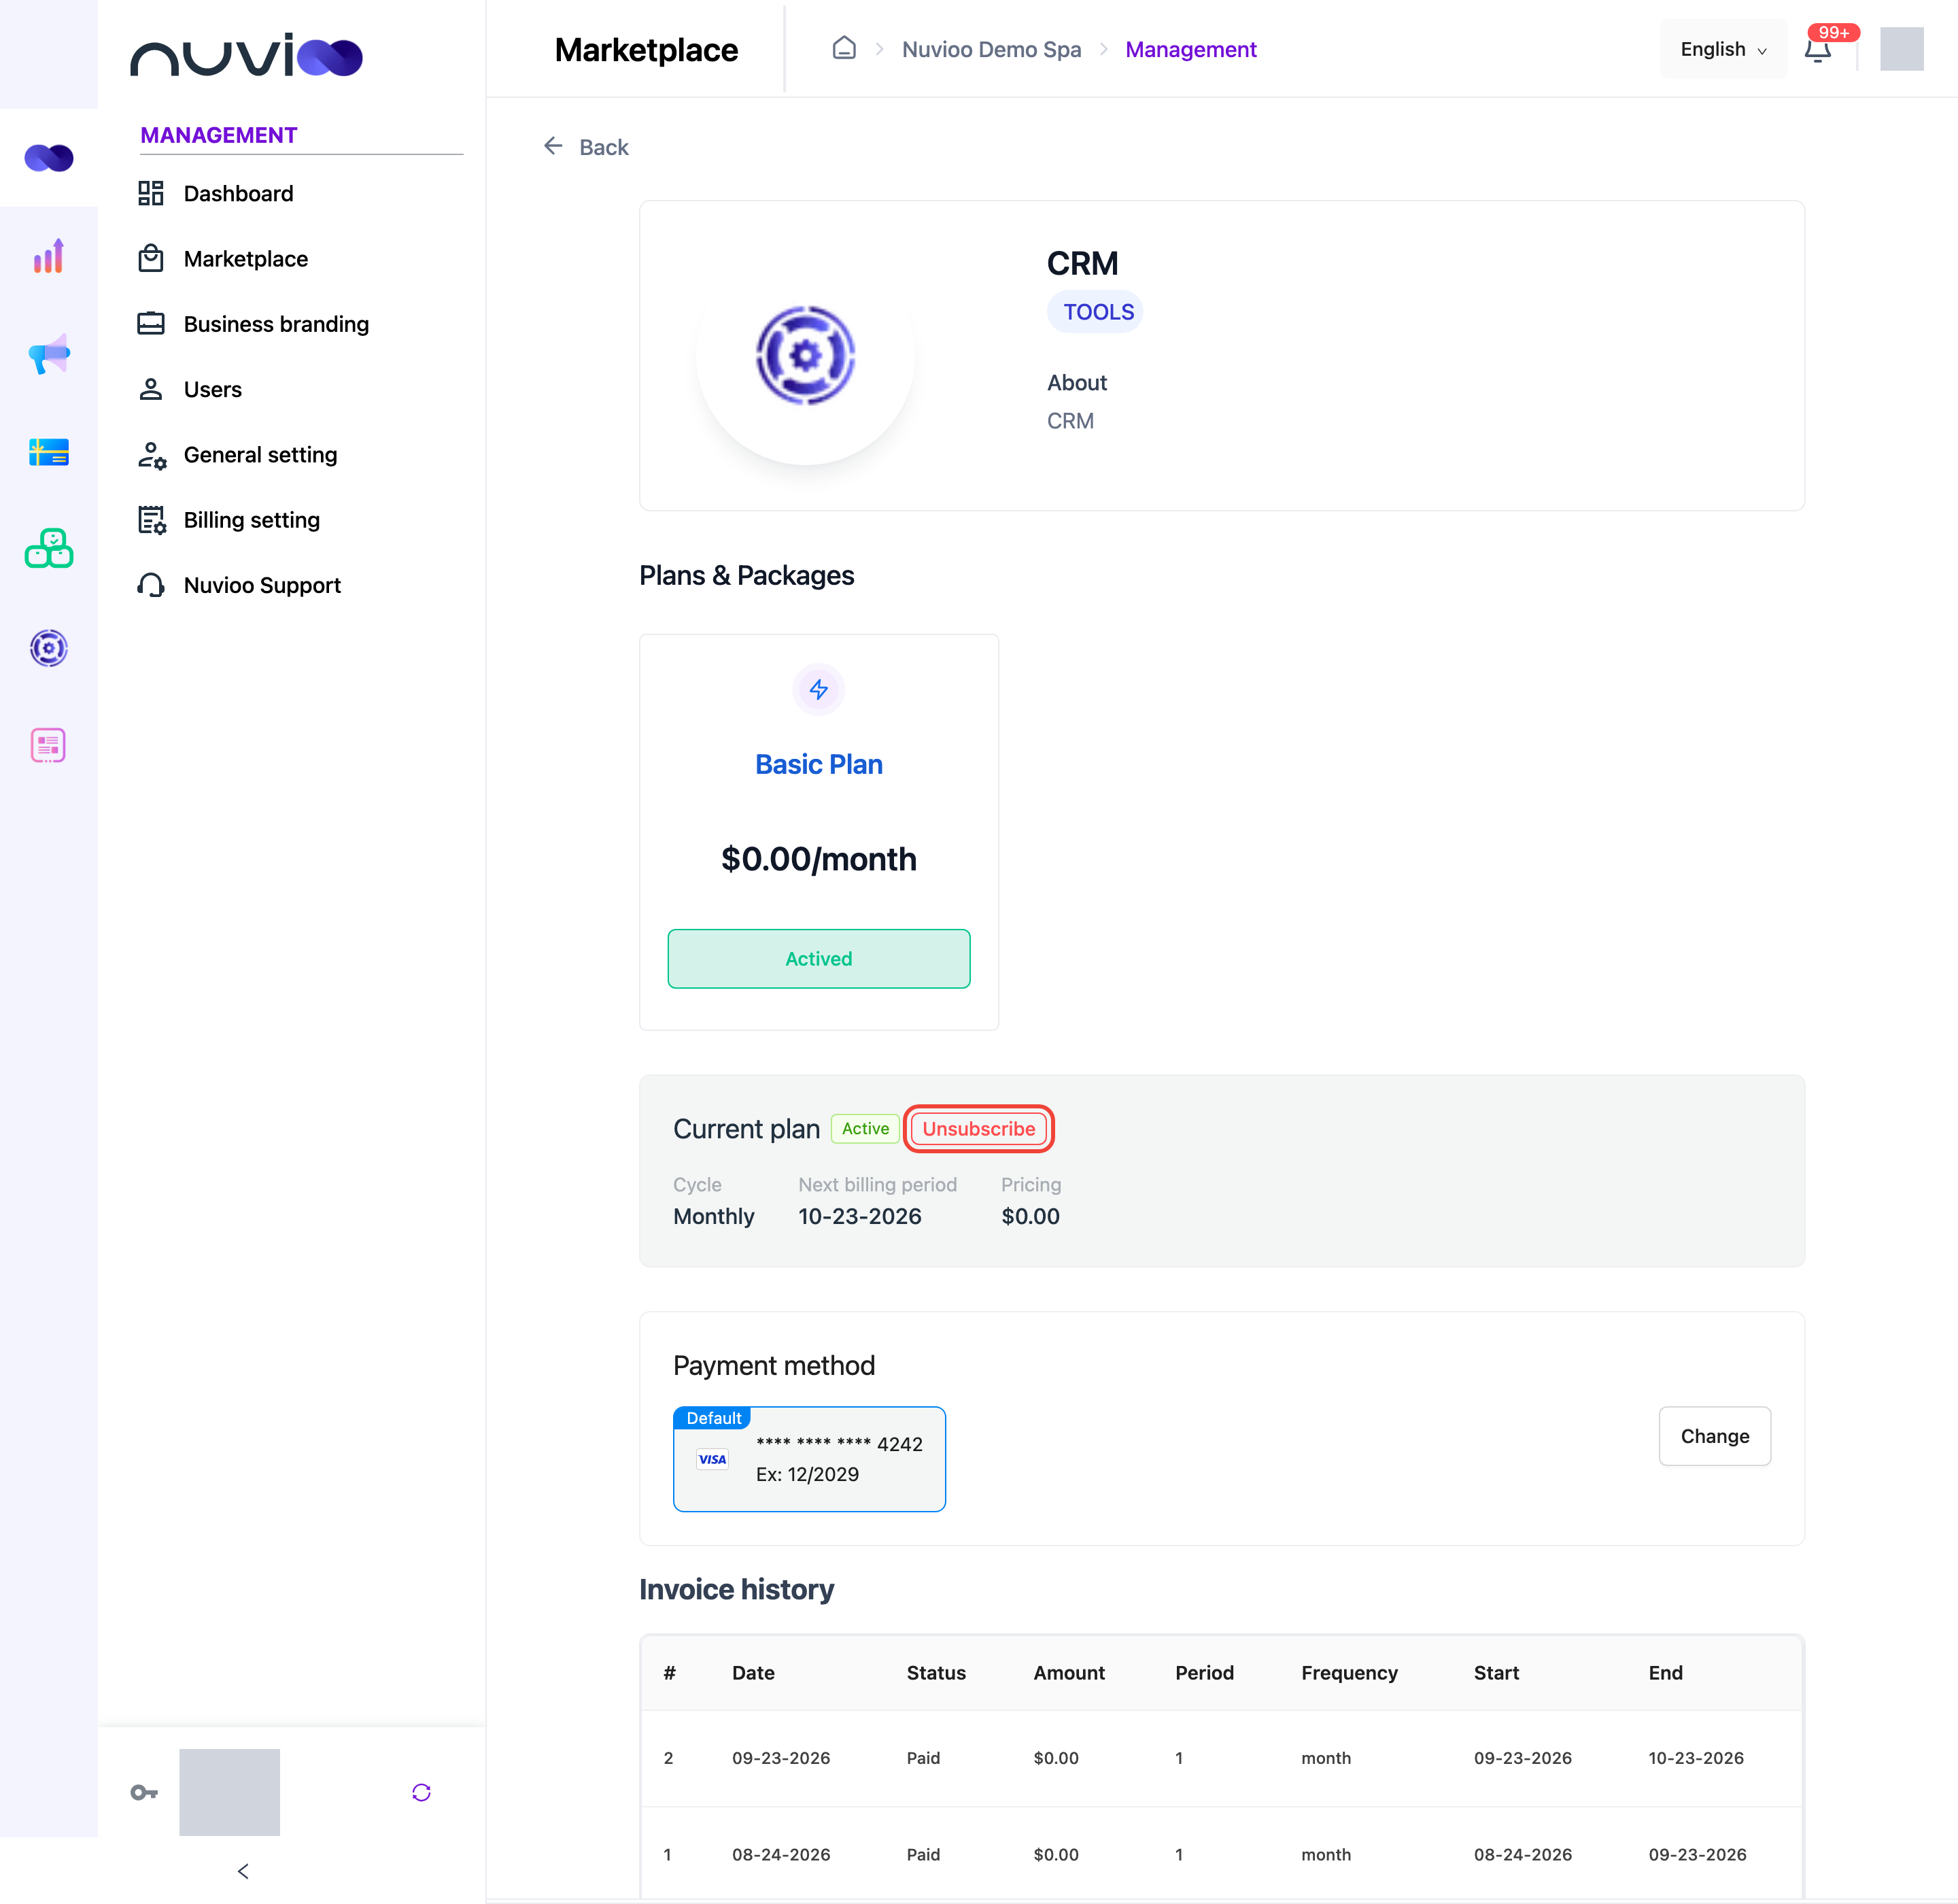Click the Nuvioo wordmark logo
The image size is (1958, 1904).
pos(247,55)
